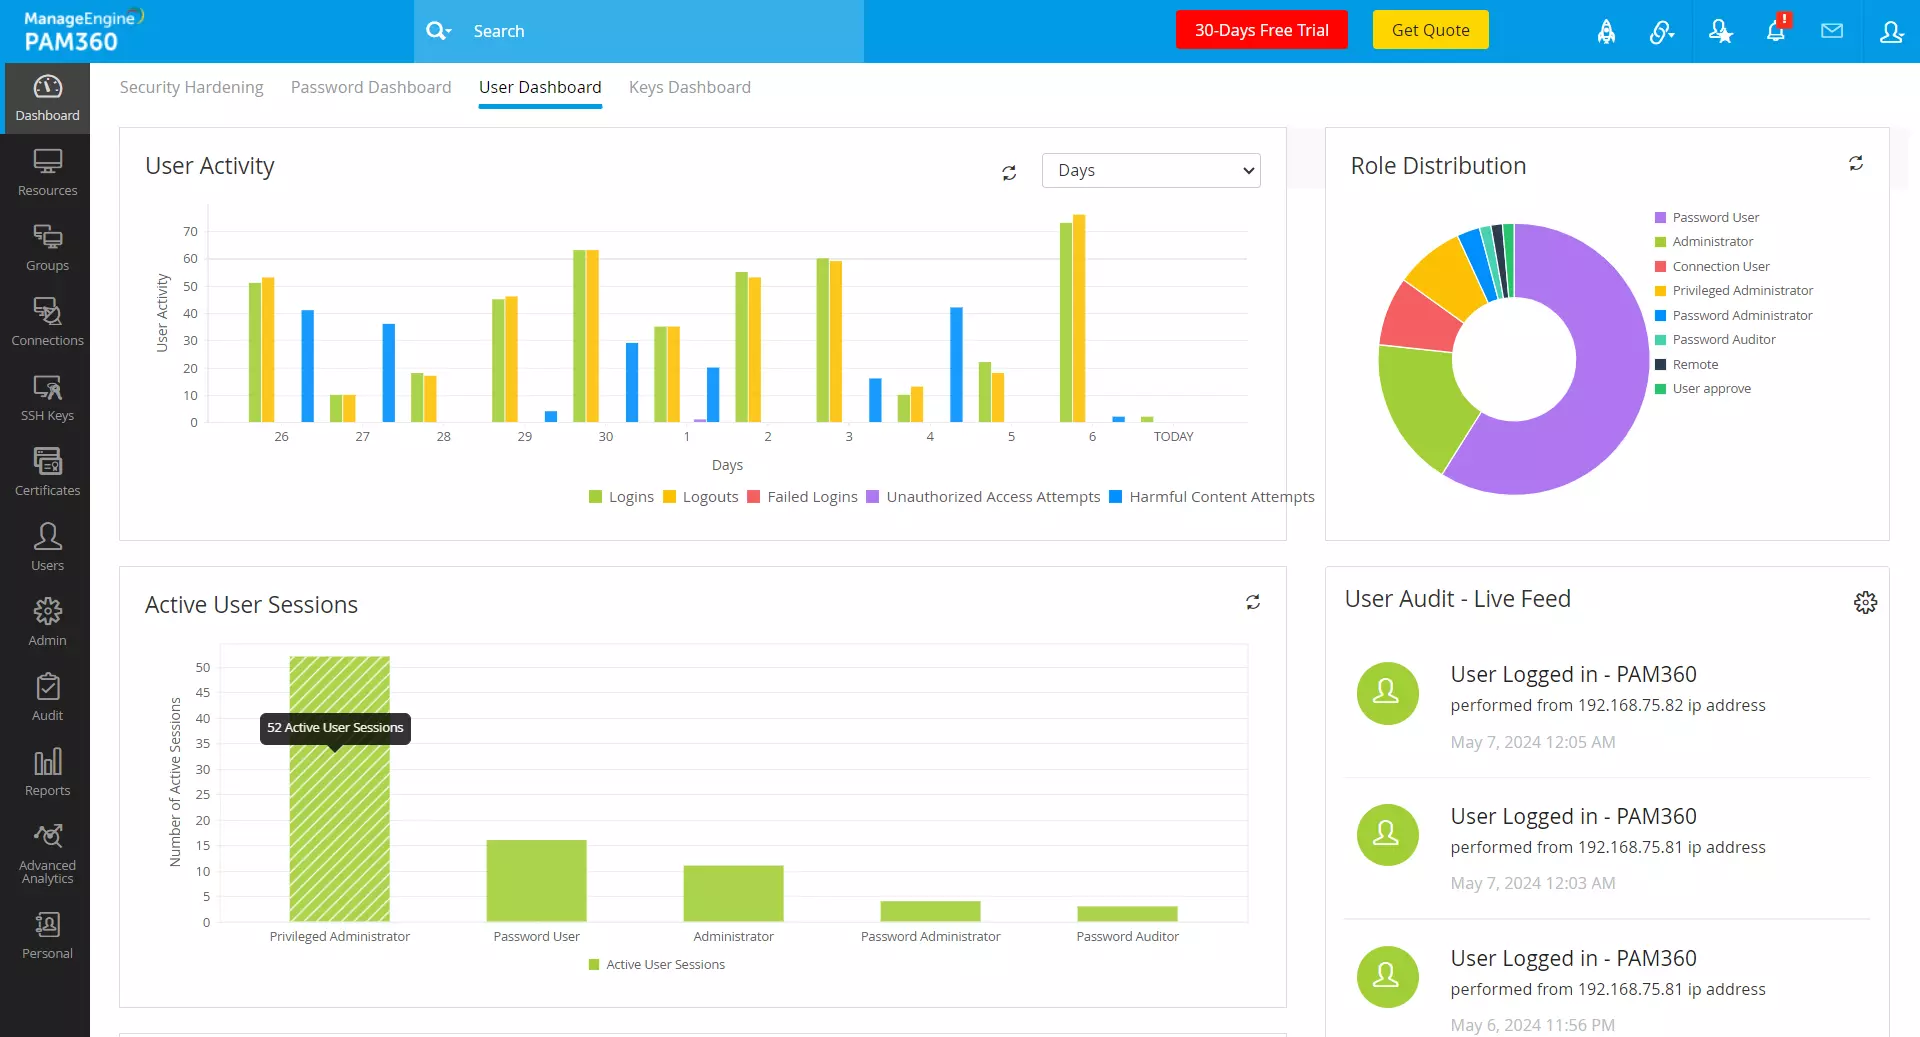
Task: Open Connections from the left sidebar
Action: click(46, 320)
